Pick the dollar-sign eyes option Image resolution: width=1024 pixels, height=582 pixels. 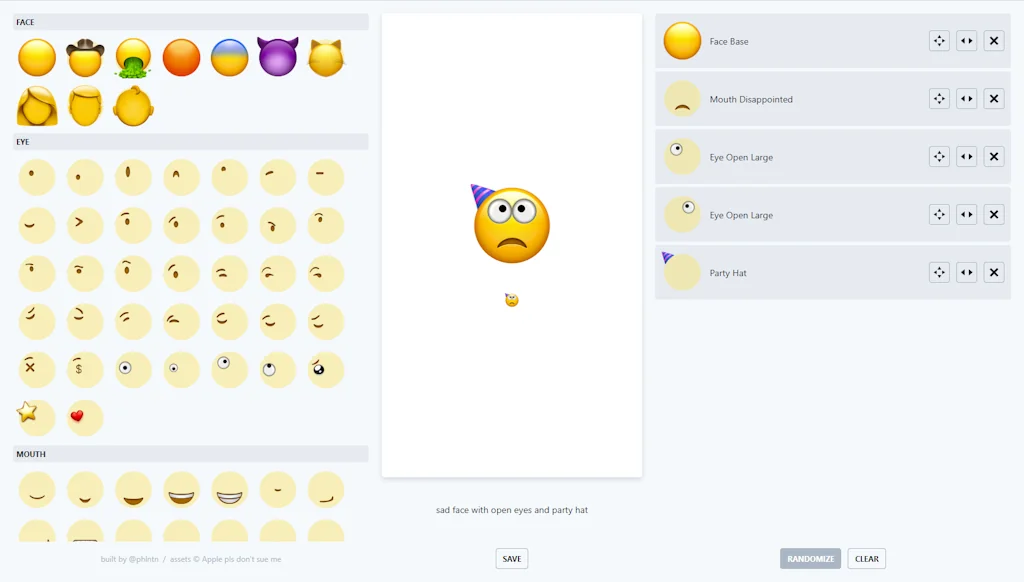click(x=85, y=369)
